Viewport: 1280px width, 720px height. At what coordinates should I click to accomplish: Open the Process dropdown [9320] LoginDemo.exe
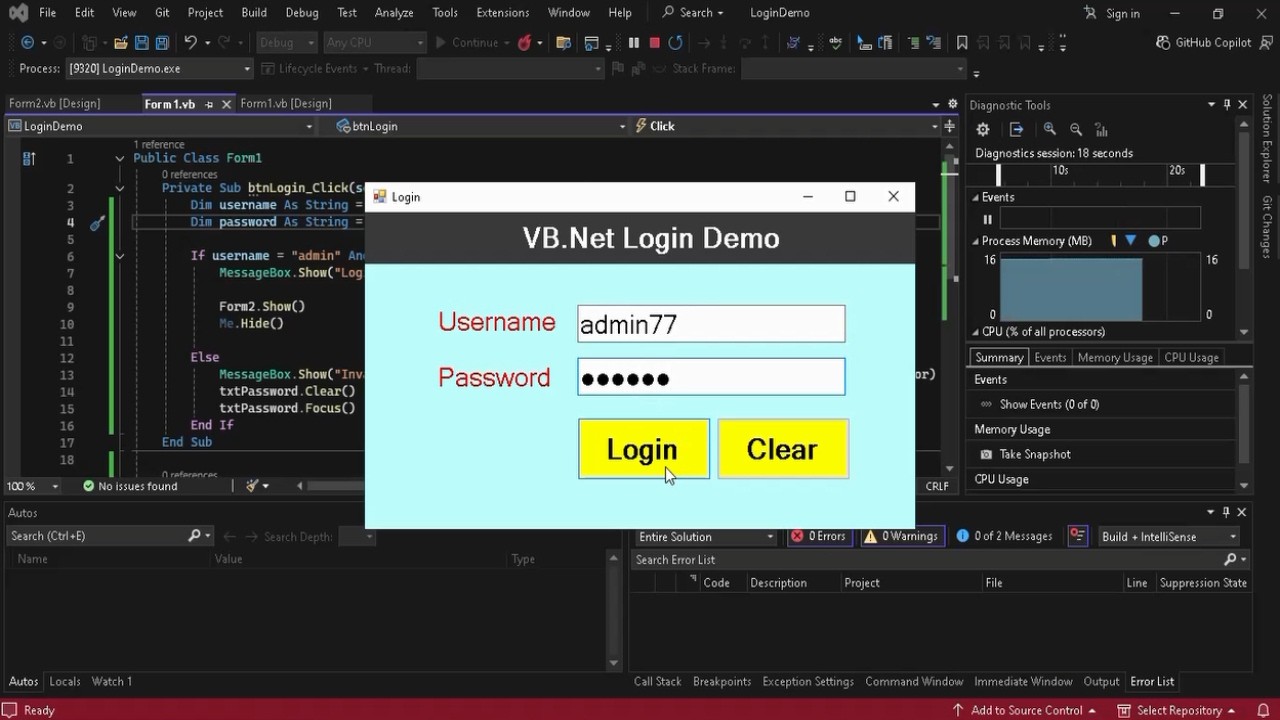pyautogui.click(x=159, y=69)
